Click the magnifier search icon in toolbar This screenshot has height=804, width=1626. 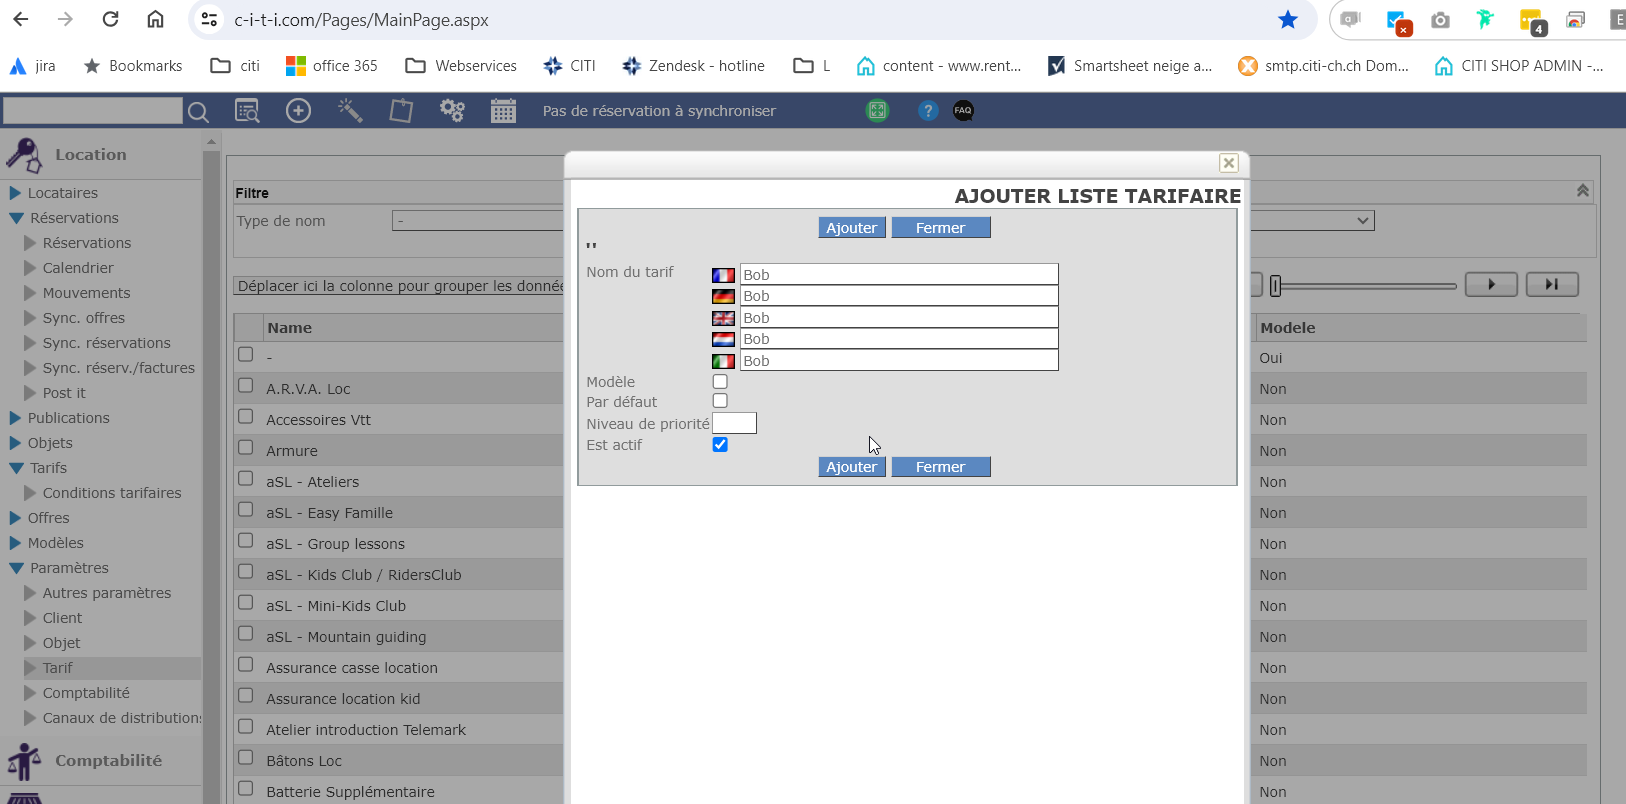198,111
